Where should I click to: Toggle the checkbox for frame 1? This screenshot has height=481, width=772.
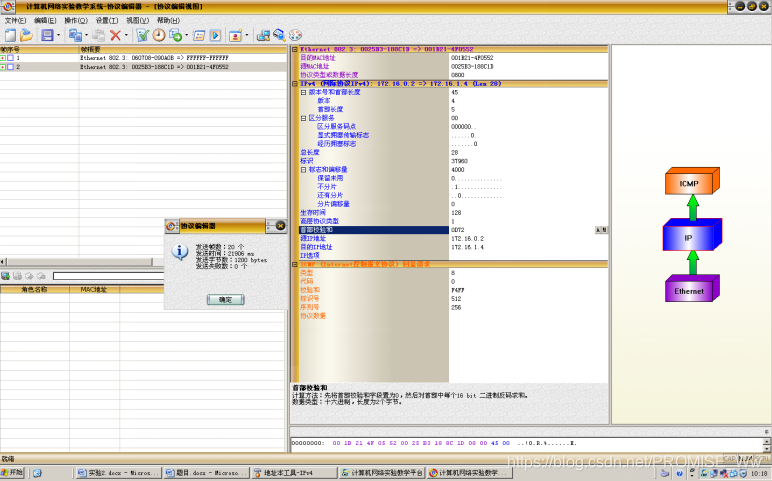[x=10, y=58]
